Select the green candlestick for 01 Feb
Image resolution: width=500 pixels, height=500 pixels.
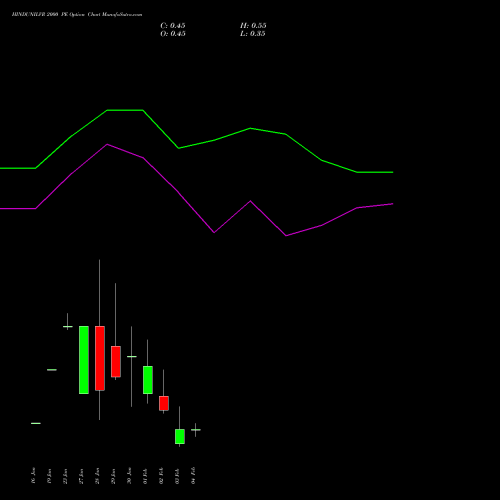[x=148, y=380]
